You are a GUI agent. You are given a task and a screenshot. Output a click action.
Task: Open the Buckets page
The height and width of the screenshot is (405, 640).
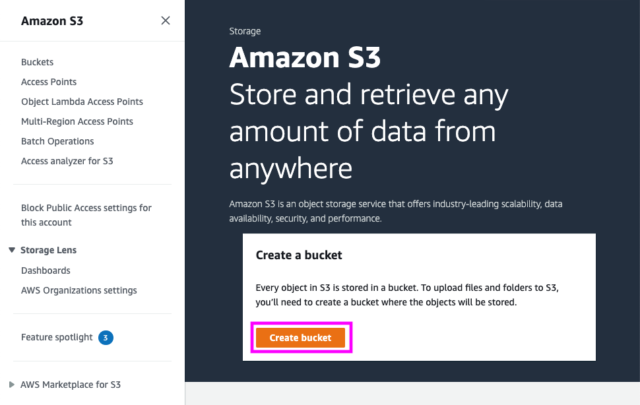(37, 62)
